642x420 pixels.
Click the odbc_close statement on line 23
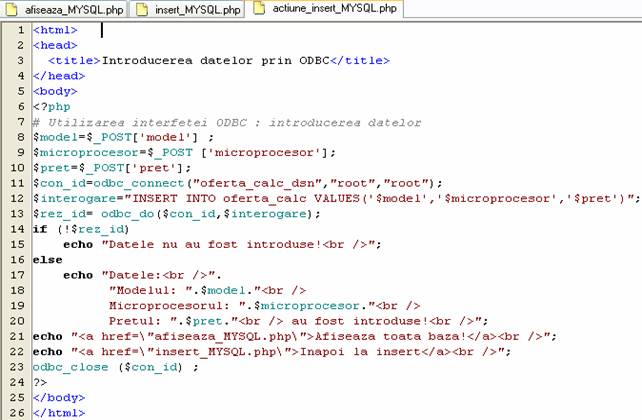click(x=100, y=366)
